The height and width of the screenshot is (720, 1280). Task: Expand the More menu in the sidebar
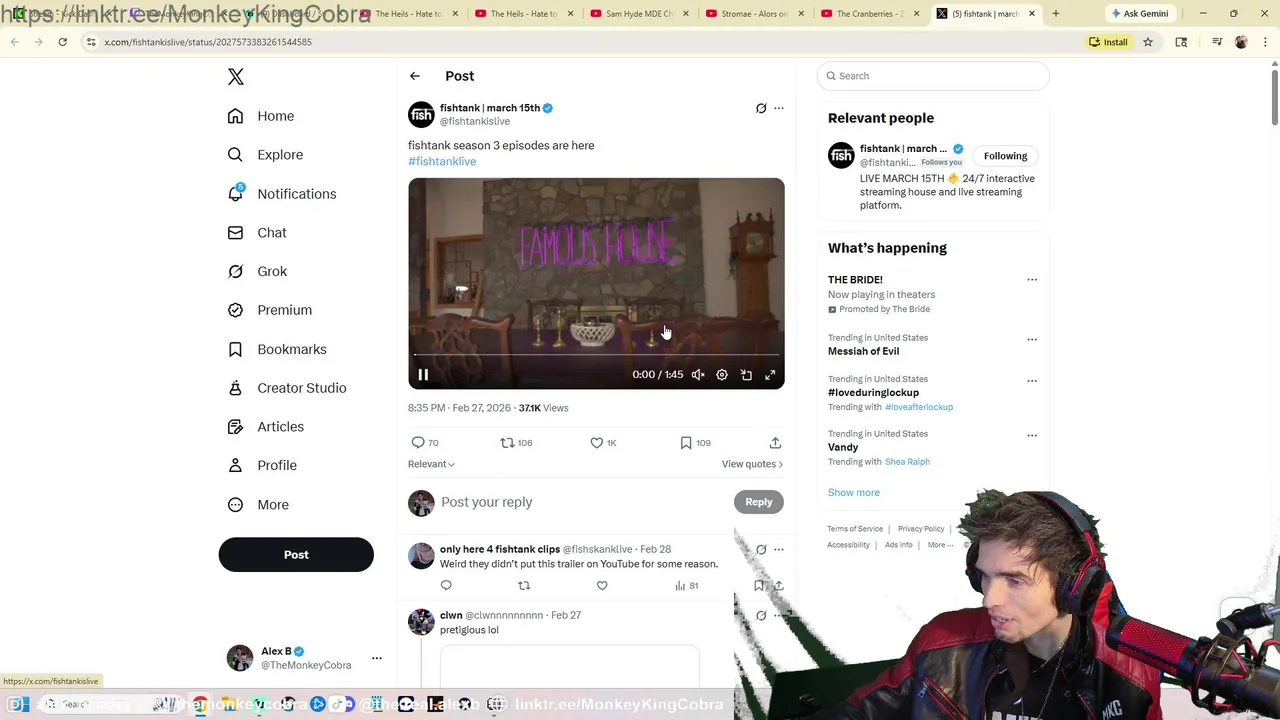point(258,505)
